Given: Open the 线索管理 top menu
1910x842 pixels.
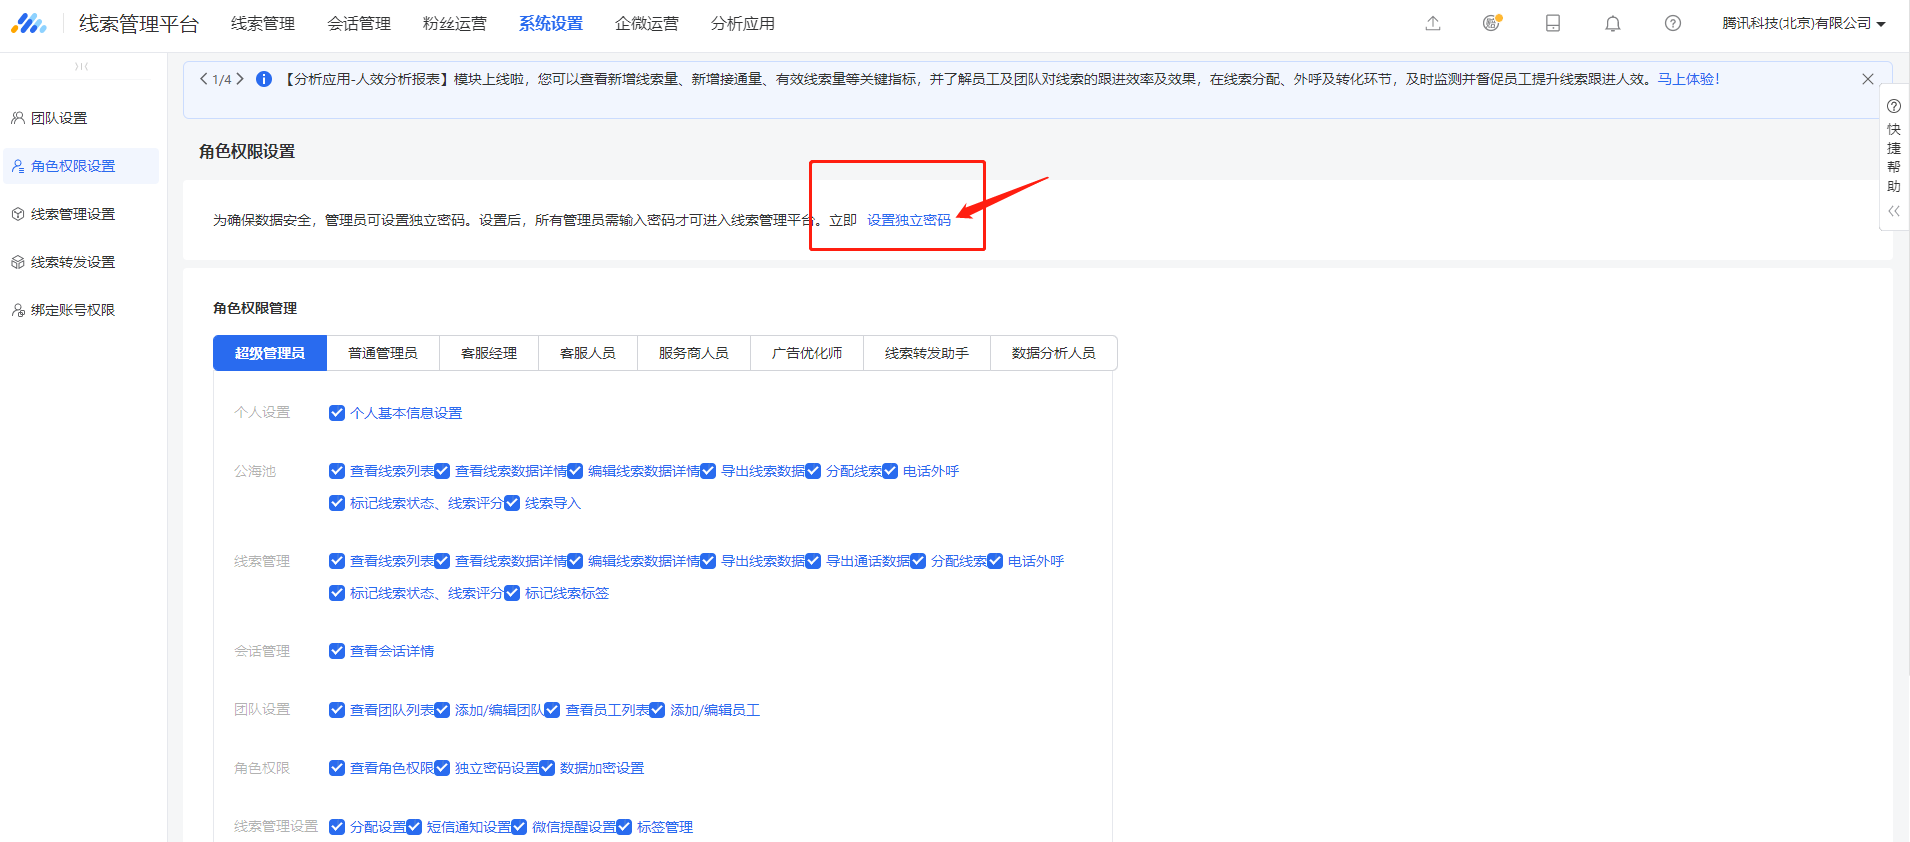Looking at the screenshot, I should point(263,23).
